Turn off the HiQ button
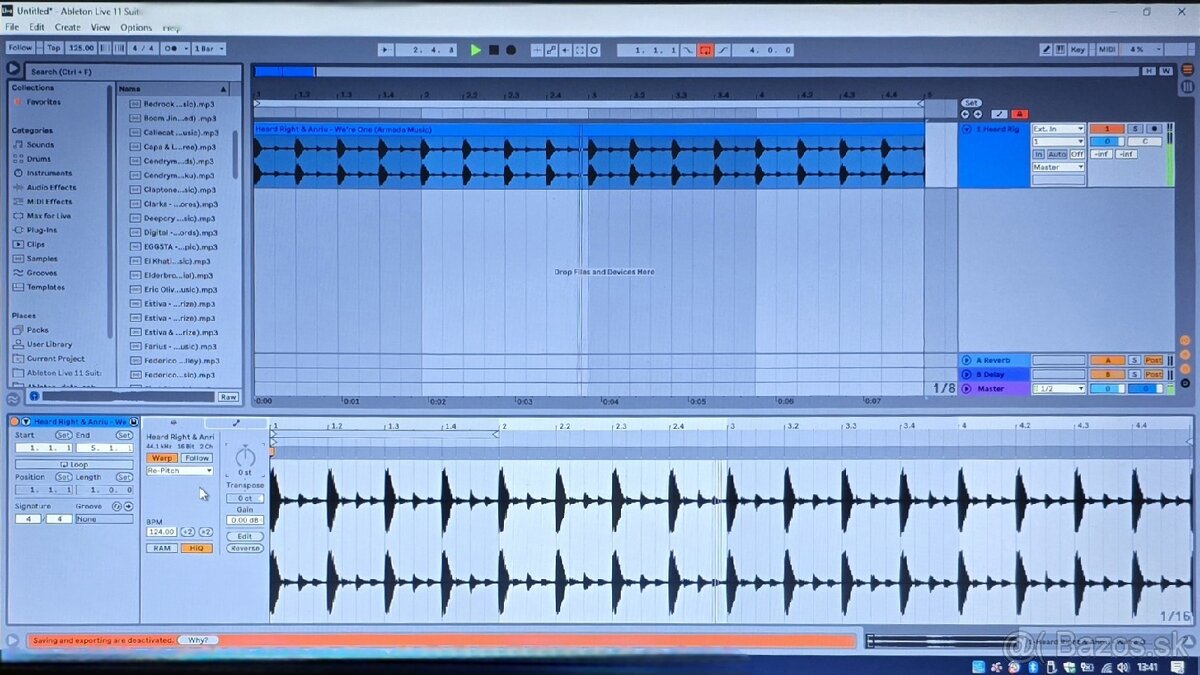The image size is (1200, 675). click(196, 548)
